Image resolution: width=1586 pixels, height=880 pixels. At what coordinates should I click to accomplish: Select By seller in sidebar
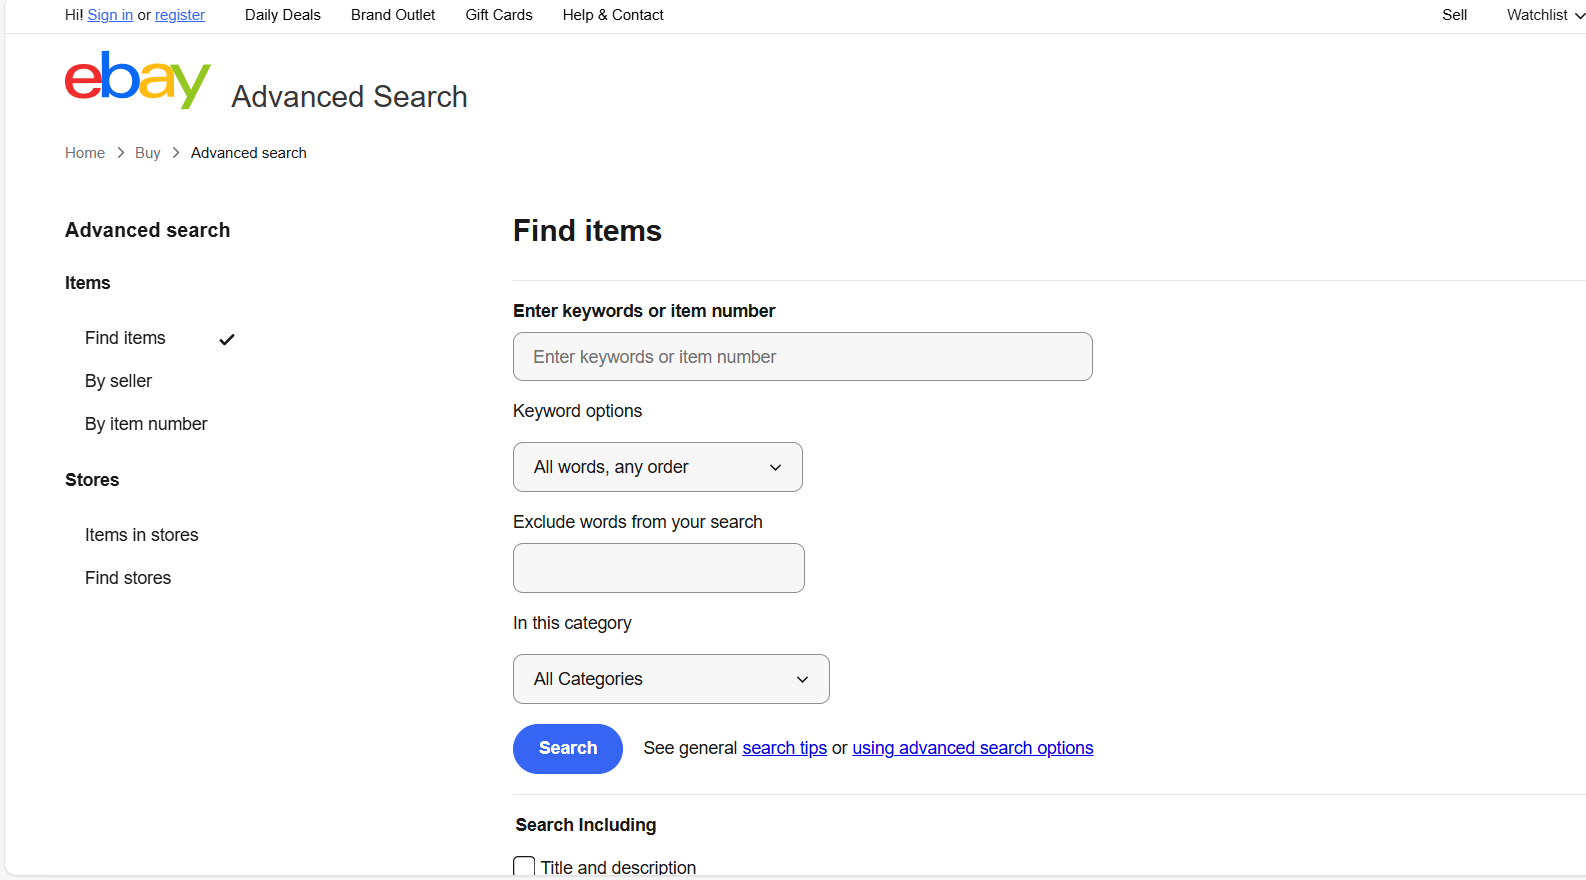point(118,381)
